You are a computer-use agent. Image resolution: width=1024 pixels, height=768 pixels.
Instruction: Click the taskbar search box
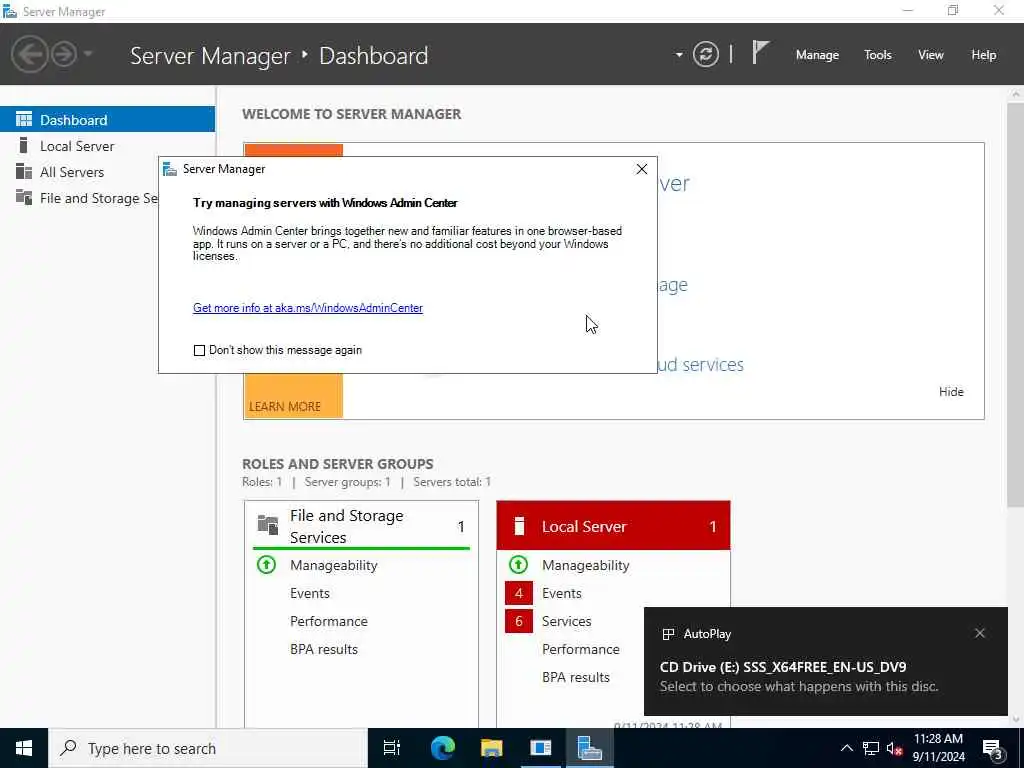pos(208,748)
